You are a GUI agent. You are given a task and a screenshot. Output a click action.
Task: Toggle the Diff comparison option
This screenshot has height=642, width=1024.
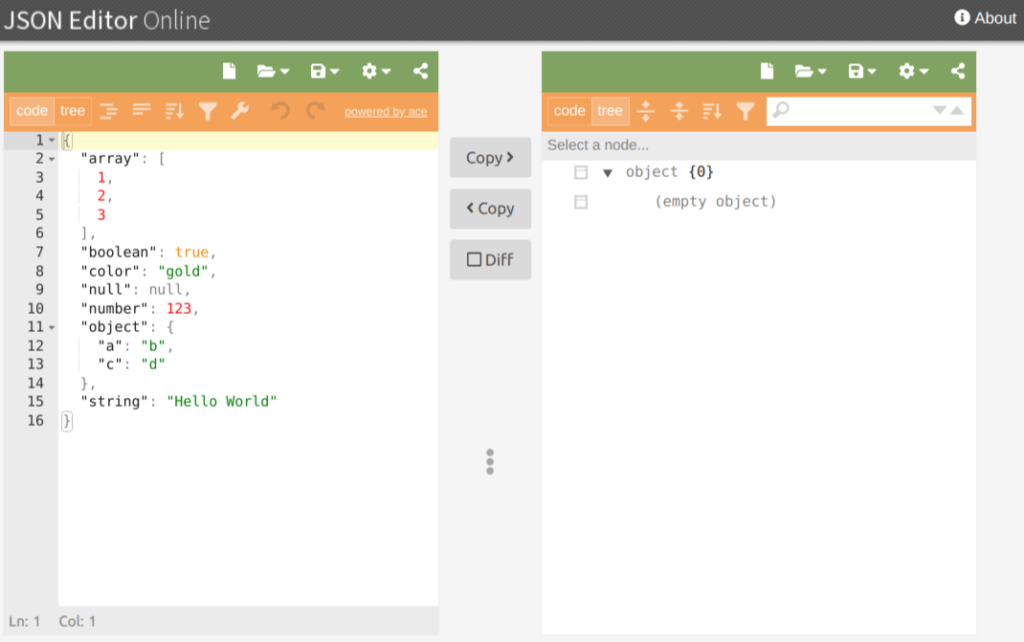[490, 259]
